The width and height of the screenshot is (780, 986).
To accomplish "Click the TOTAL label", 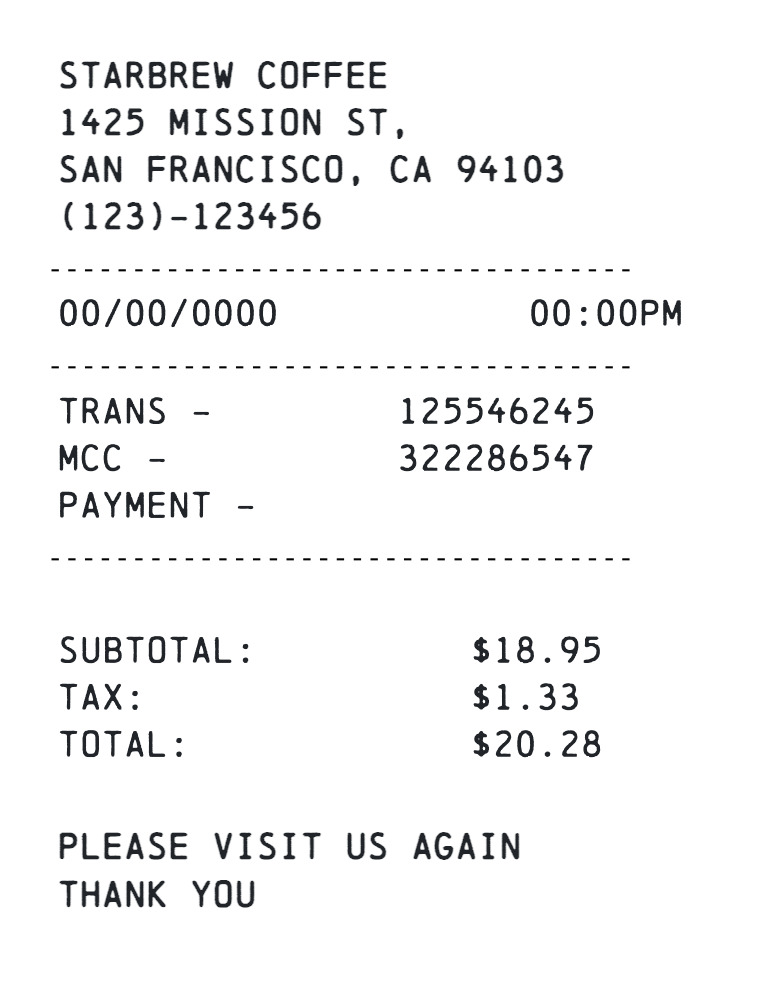I will (x=123, y=745).
